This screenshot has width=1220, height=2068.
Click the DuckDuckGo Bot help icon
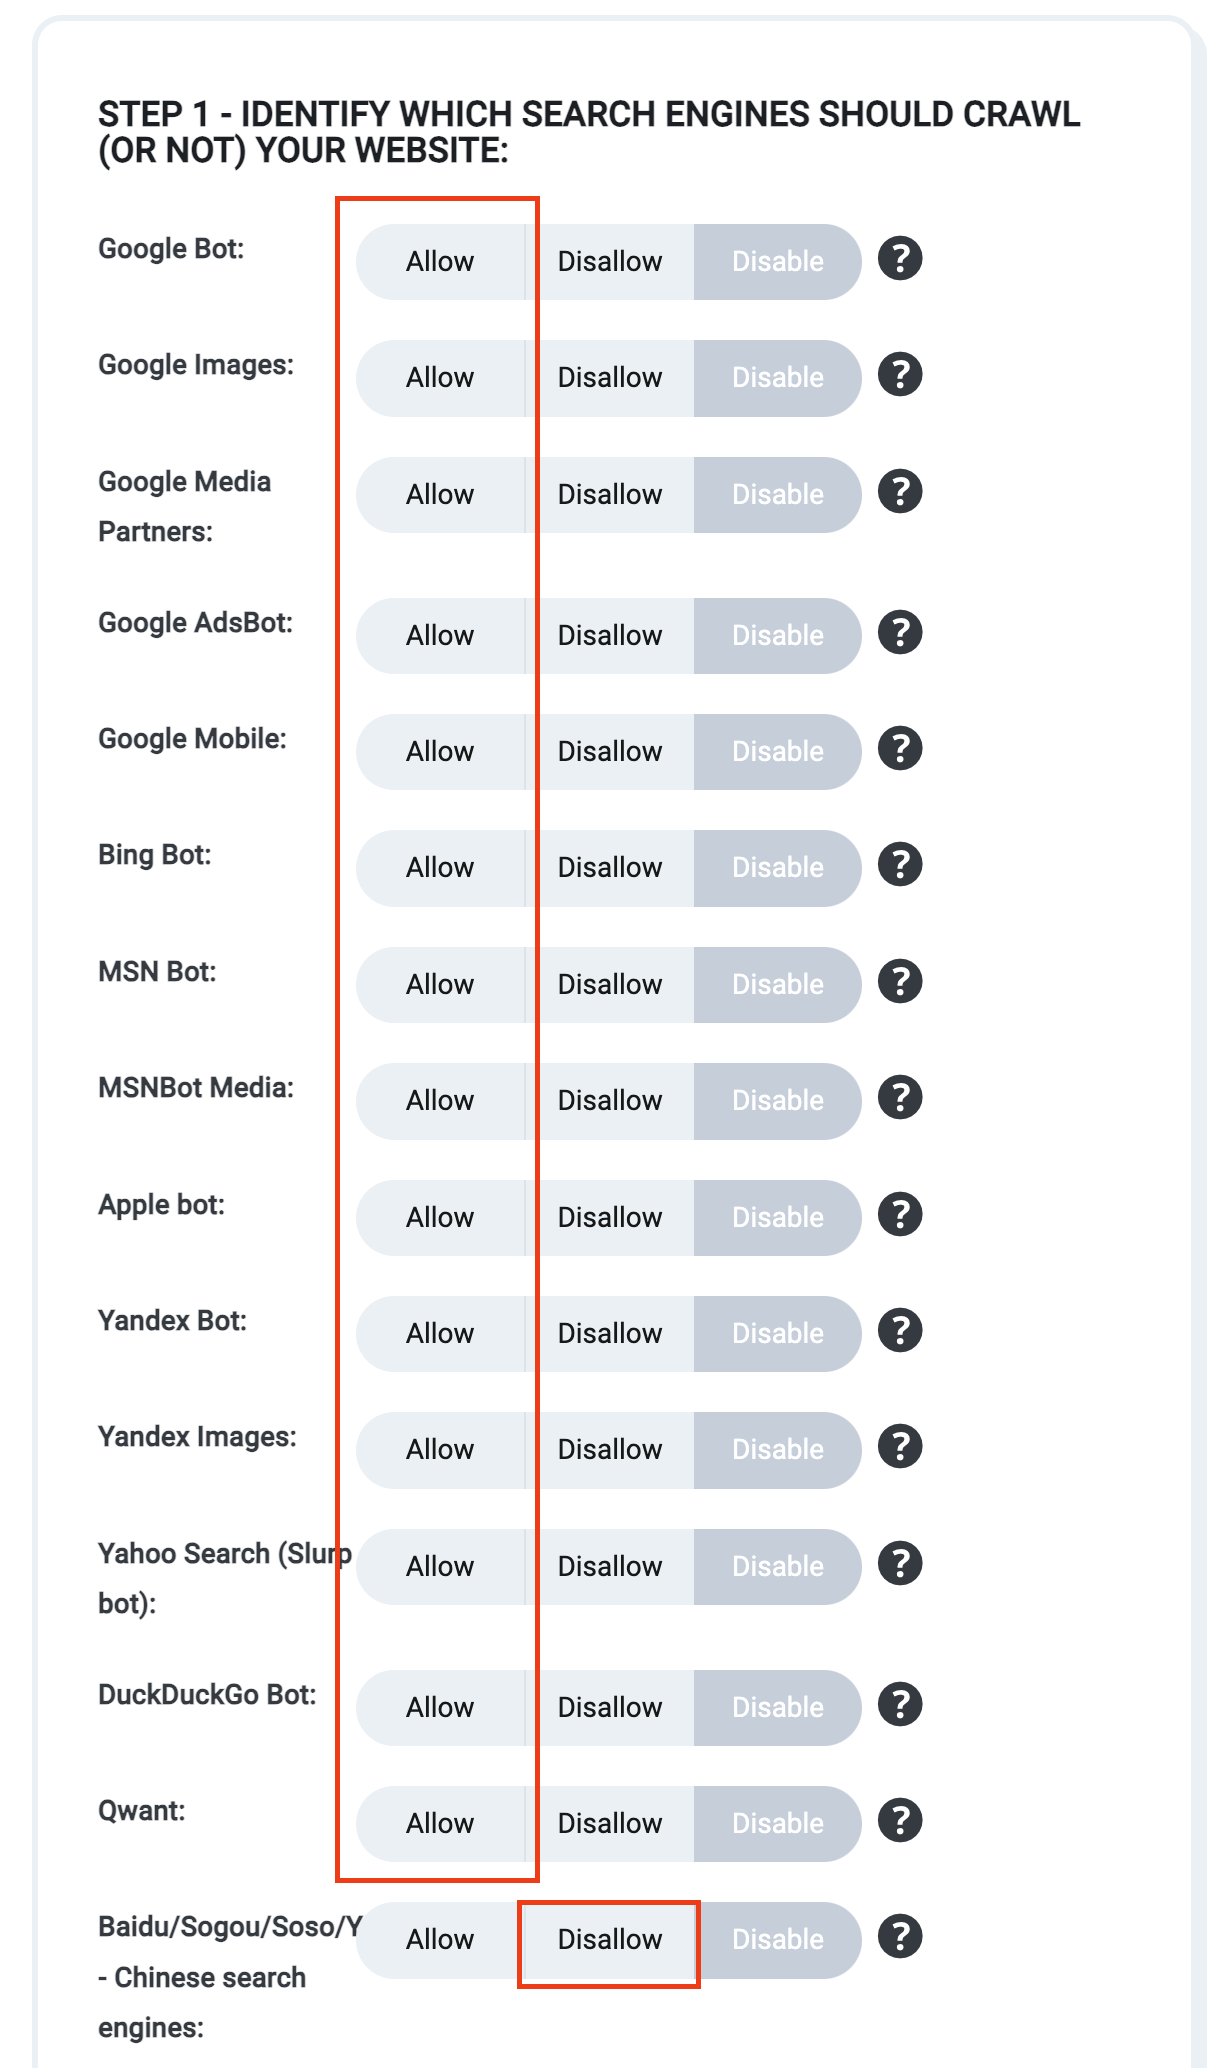click(900, 1705)
